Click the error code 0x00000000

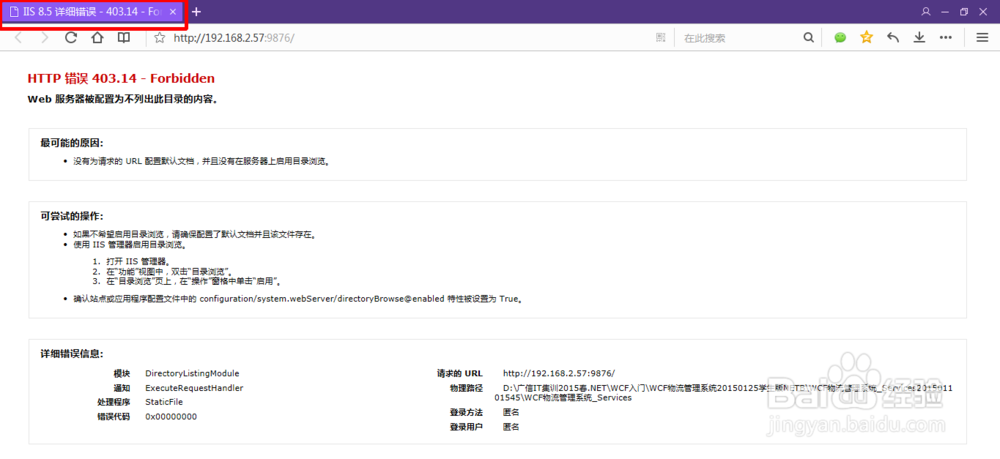(x=171, y=417)
